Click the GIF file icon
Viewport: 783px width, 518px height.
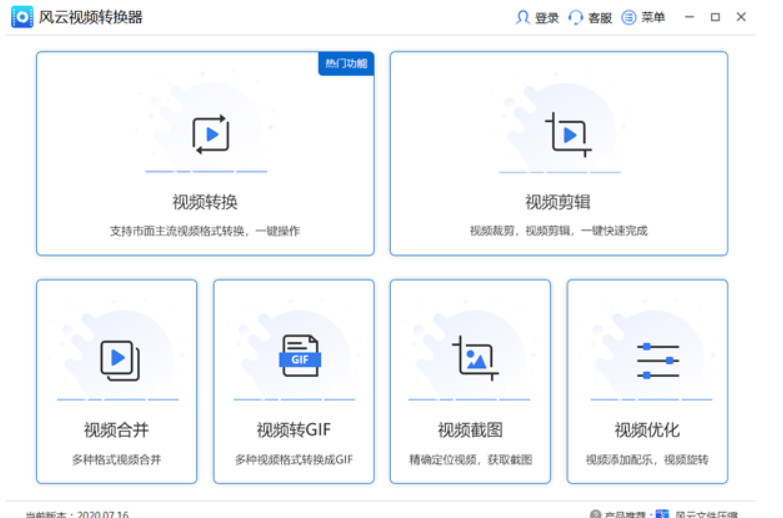pyautogui.click(x=300, y=356)
